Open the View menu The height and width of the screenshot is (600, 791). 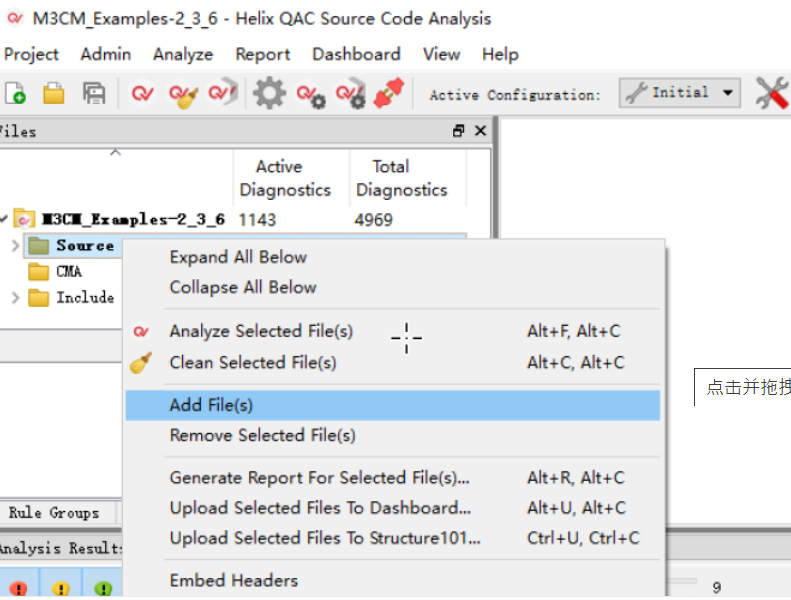tap(441, 54)
